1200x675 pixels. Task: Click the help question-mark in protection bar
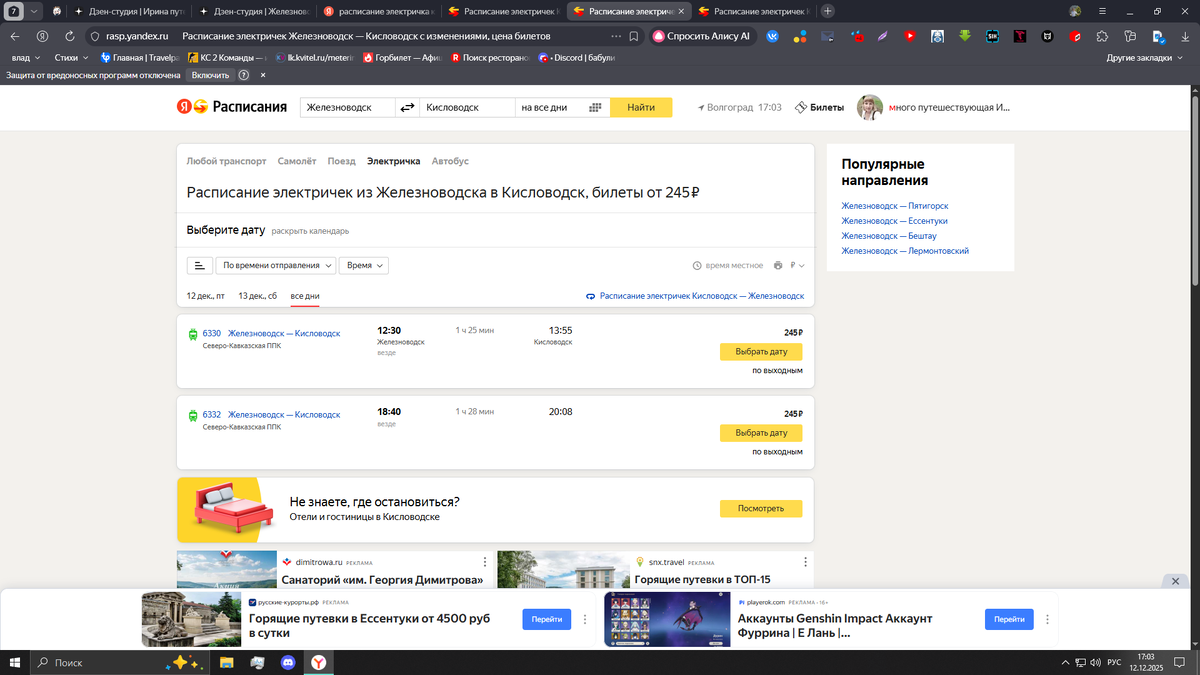[242, 75]
